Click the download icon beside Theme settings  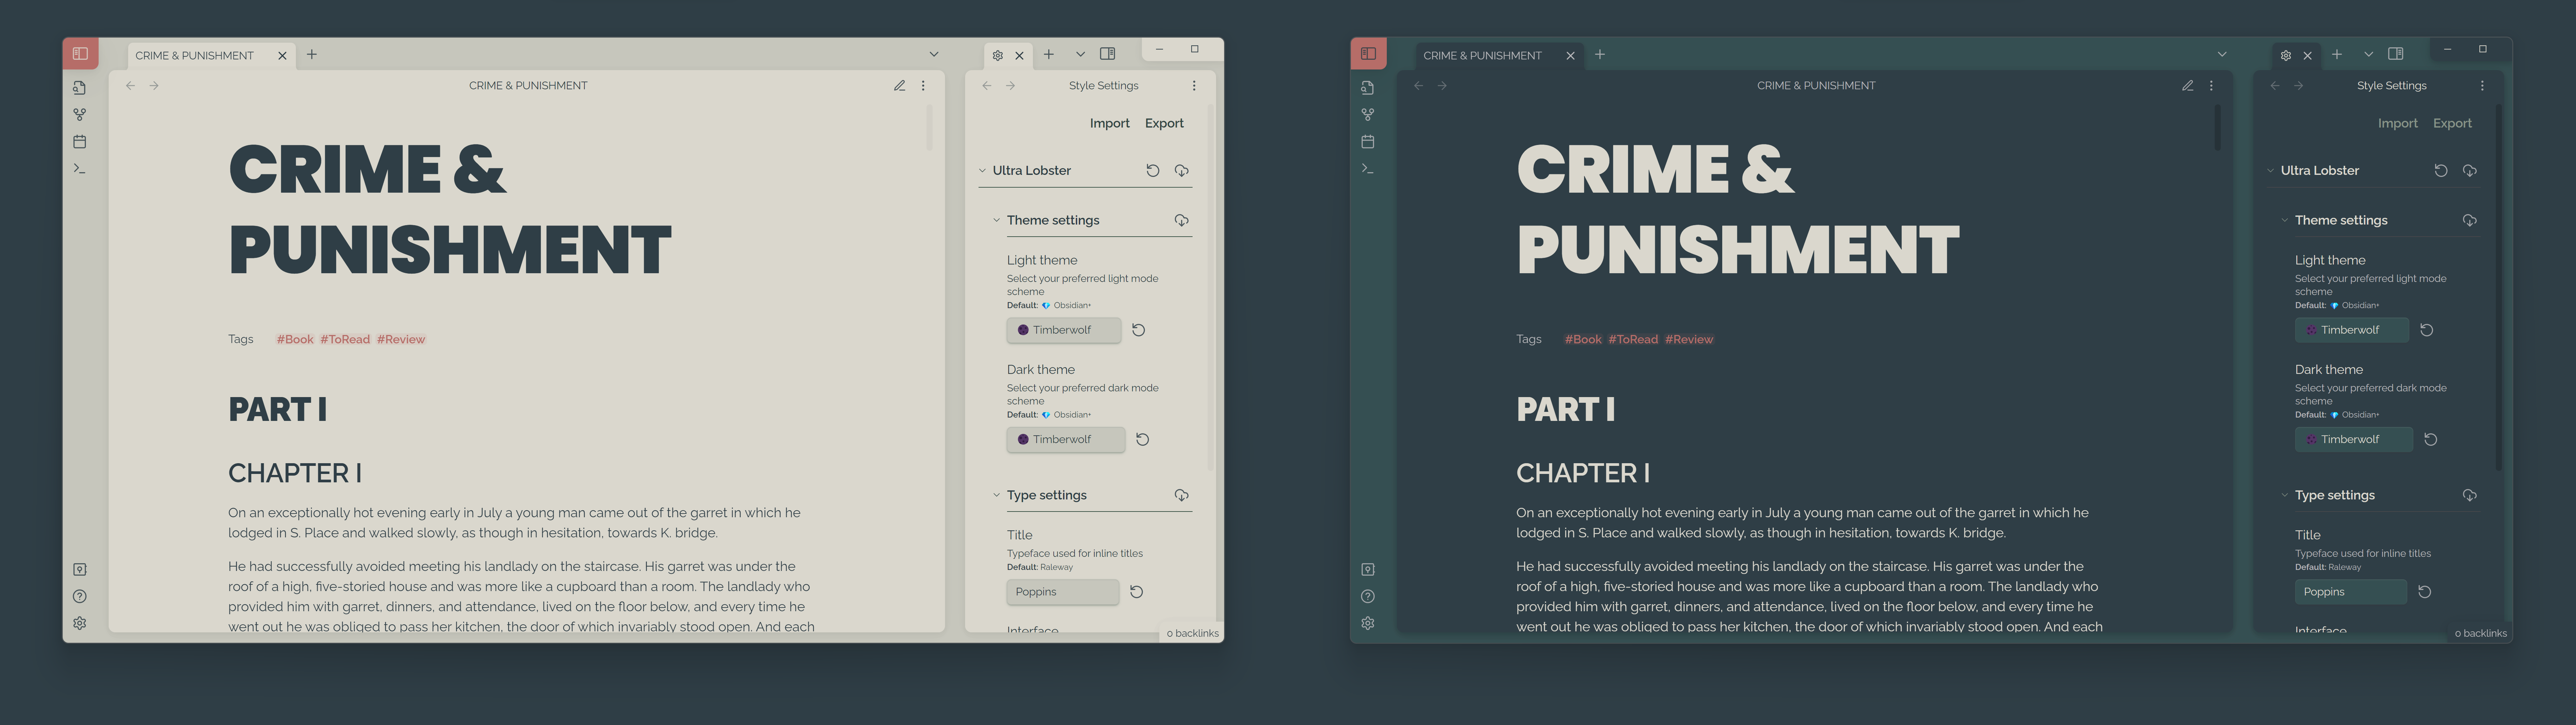coord(1181,220)
